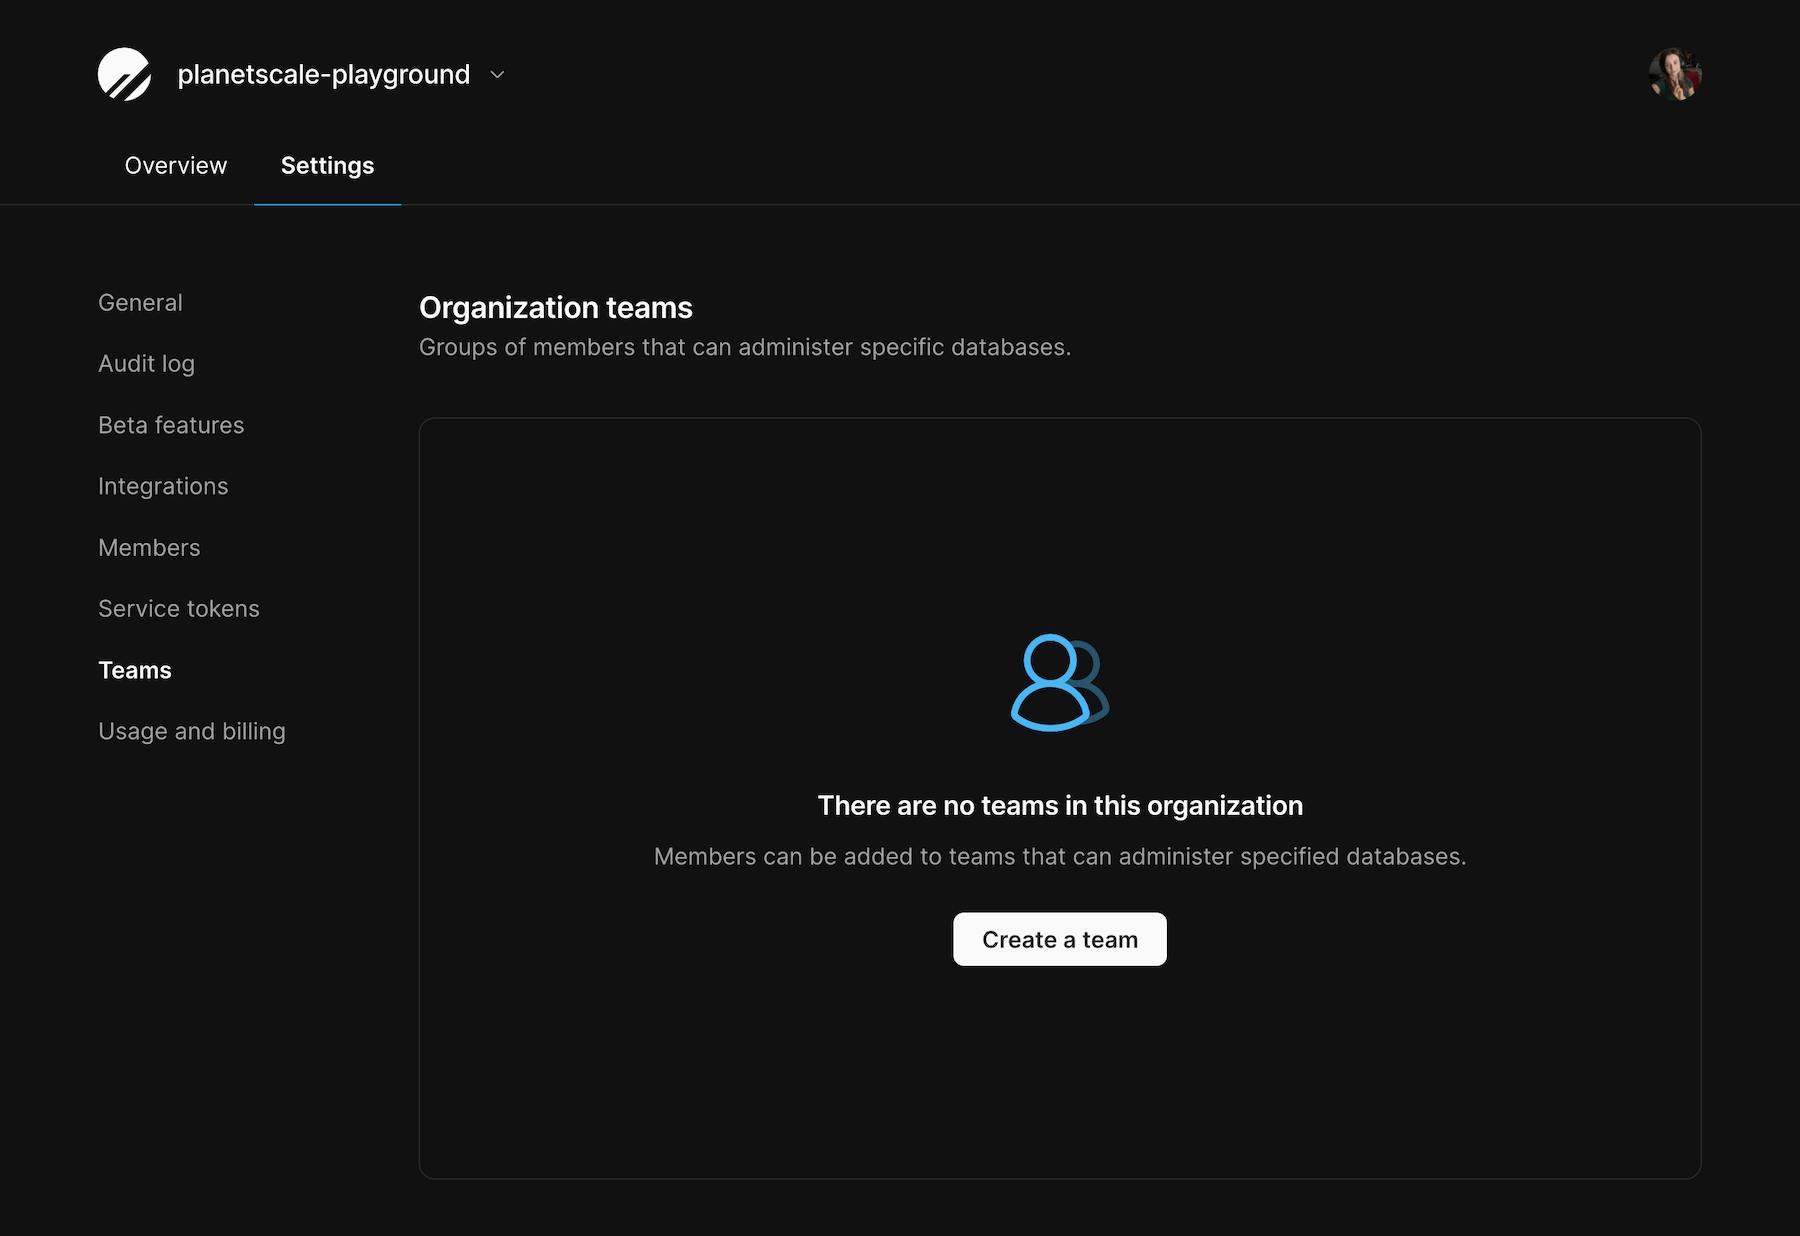Navigate to Integrations settings
Screen dimensions: 1800x1236
click(x=163, y=486)
